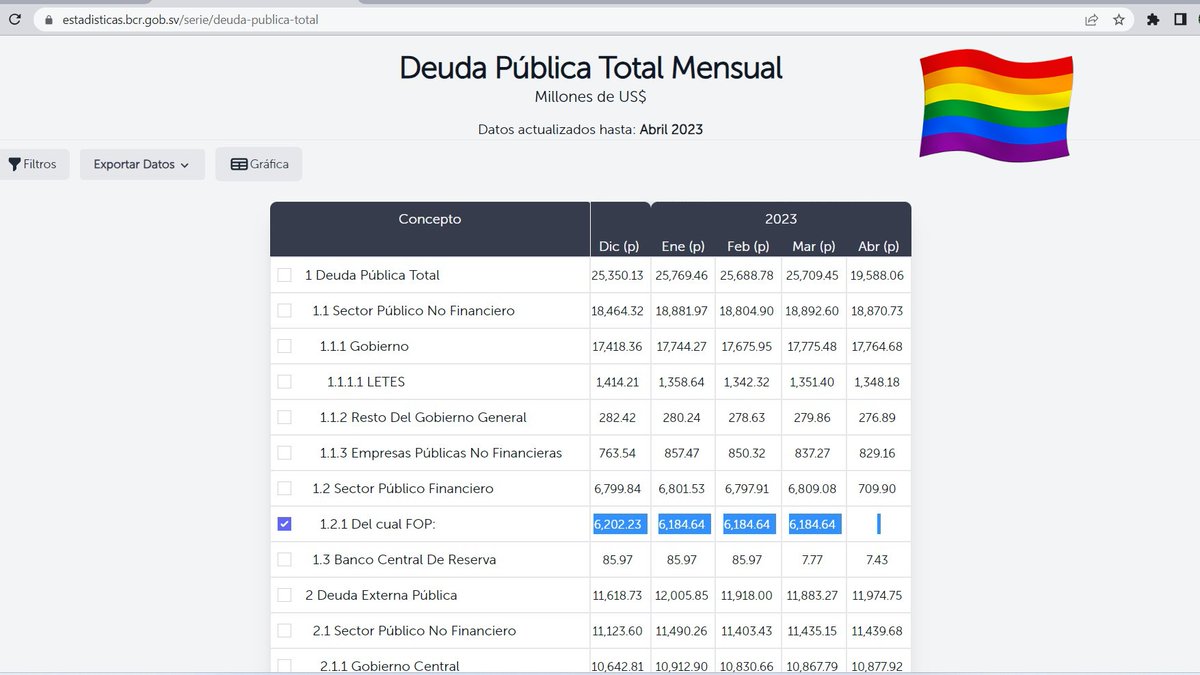The height and width of the screenshot is (675, 1200).
Task: Click the Deuda Pública Total Mensual title
Action: 591,67
